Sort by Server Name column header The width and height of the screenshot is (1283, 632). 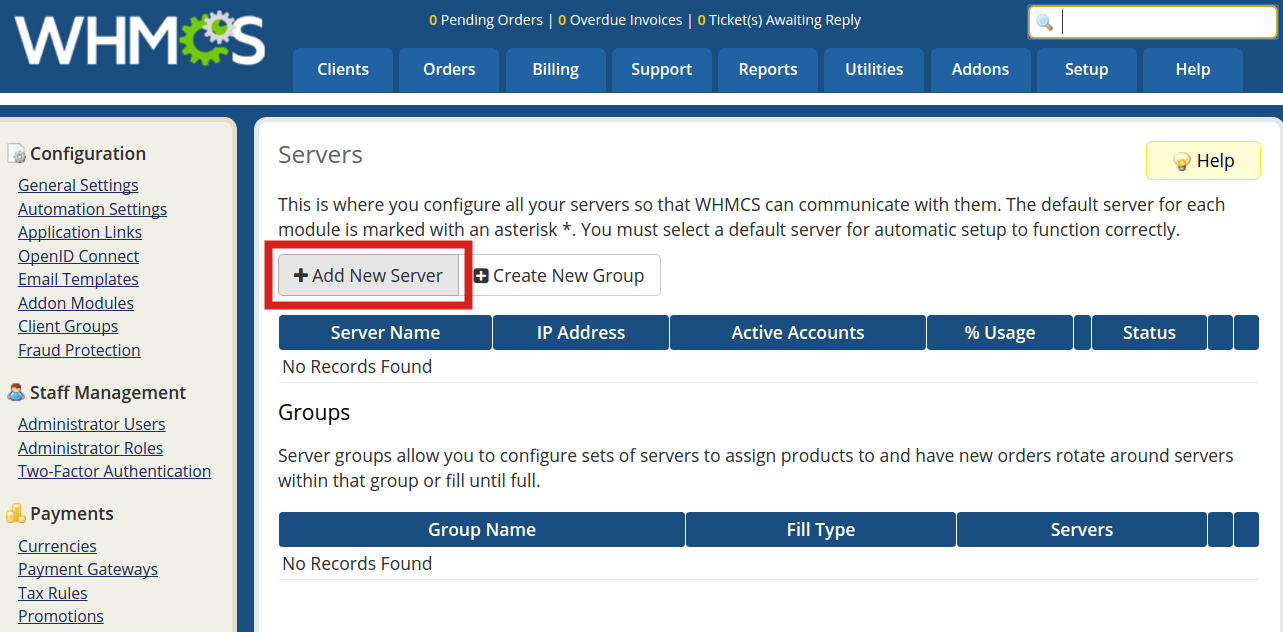coord(385,333)
